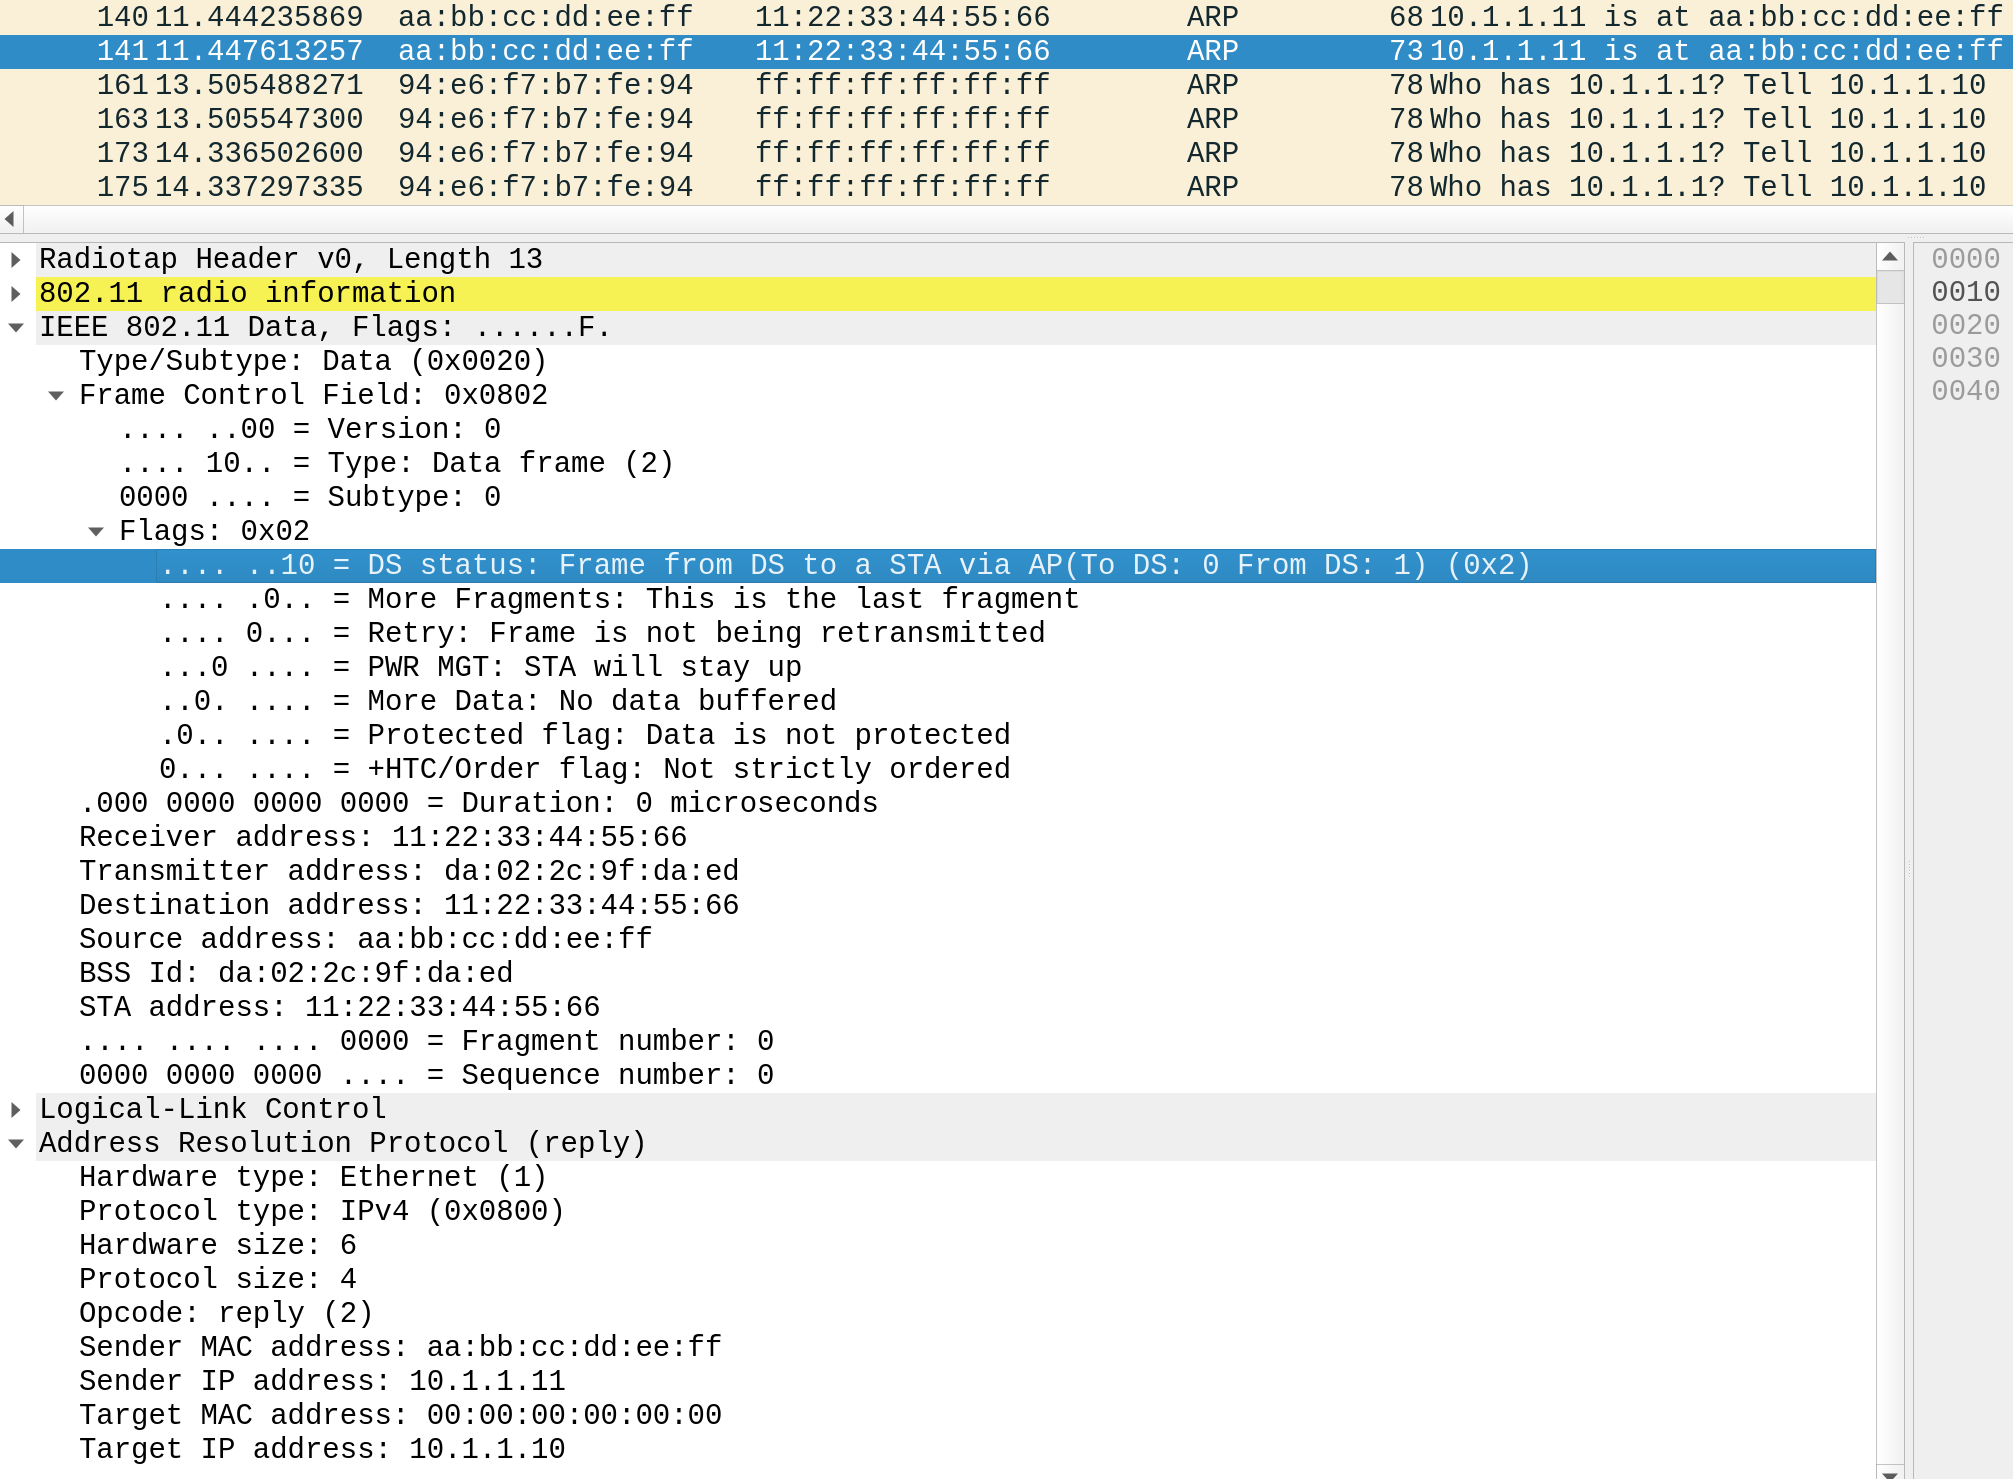
Task: Select the Transmitter address line
Action: coord(409,871)
